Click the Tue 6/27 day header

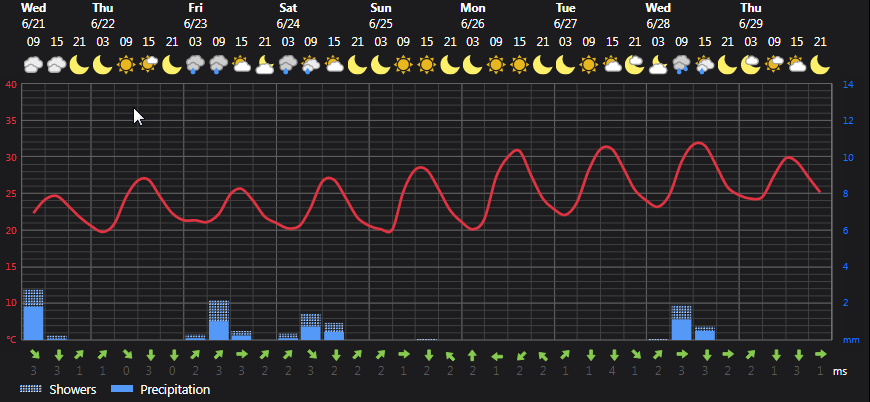565,16
